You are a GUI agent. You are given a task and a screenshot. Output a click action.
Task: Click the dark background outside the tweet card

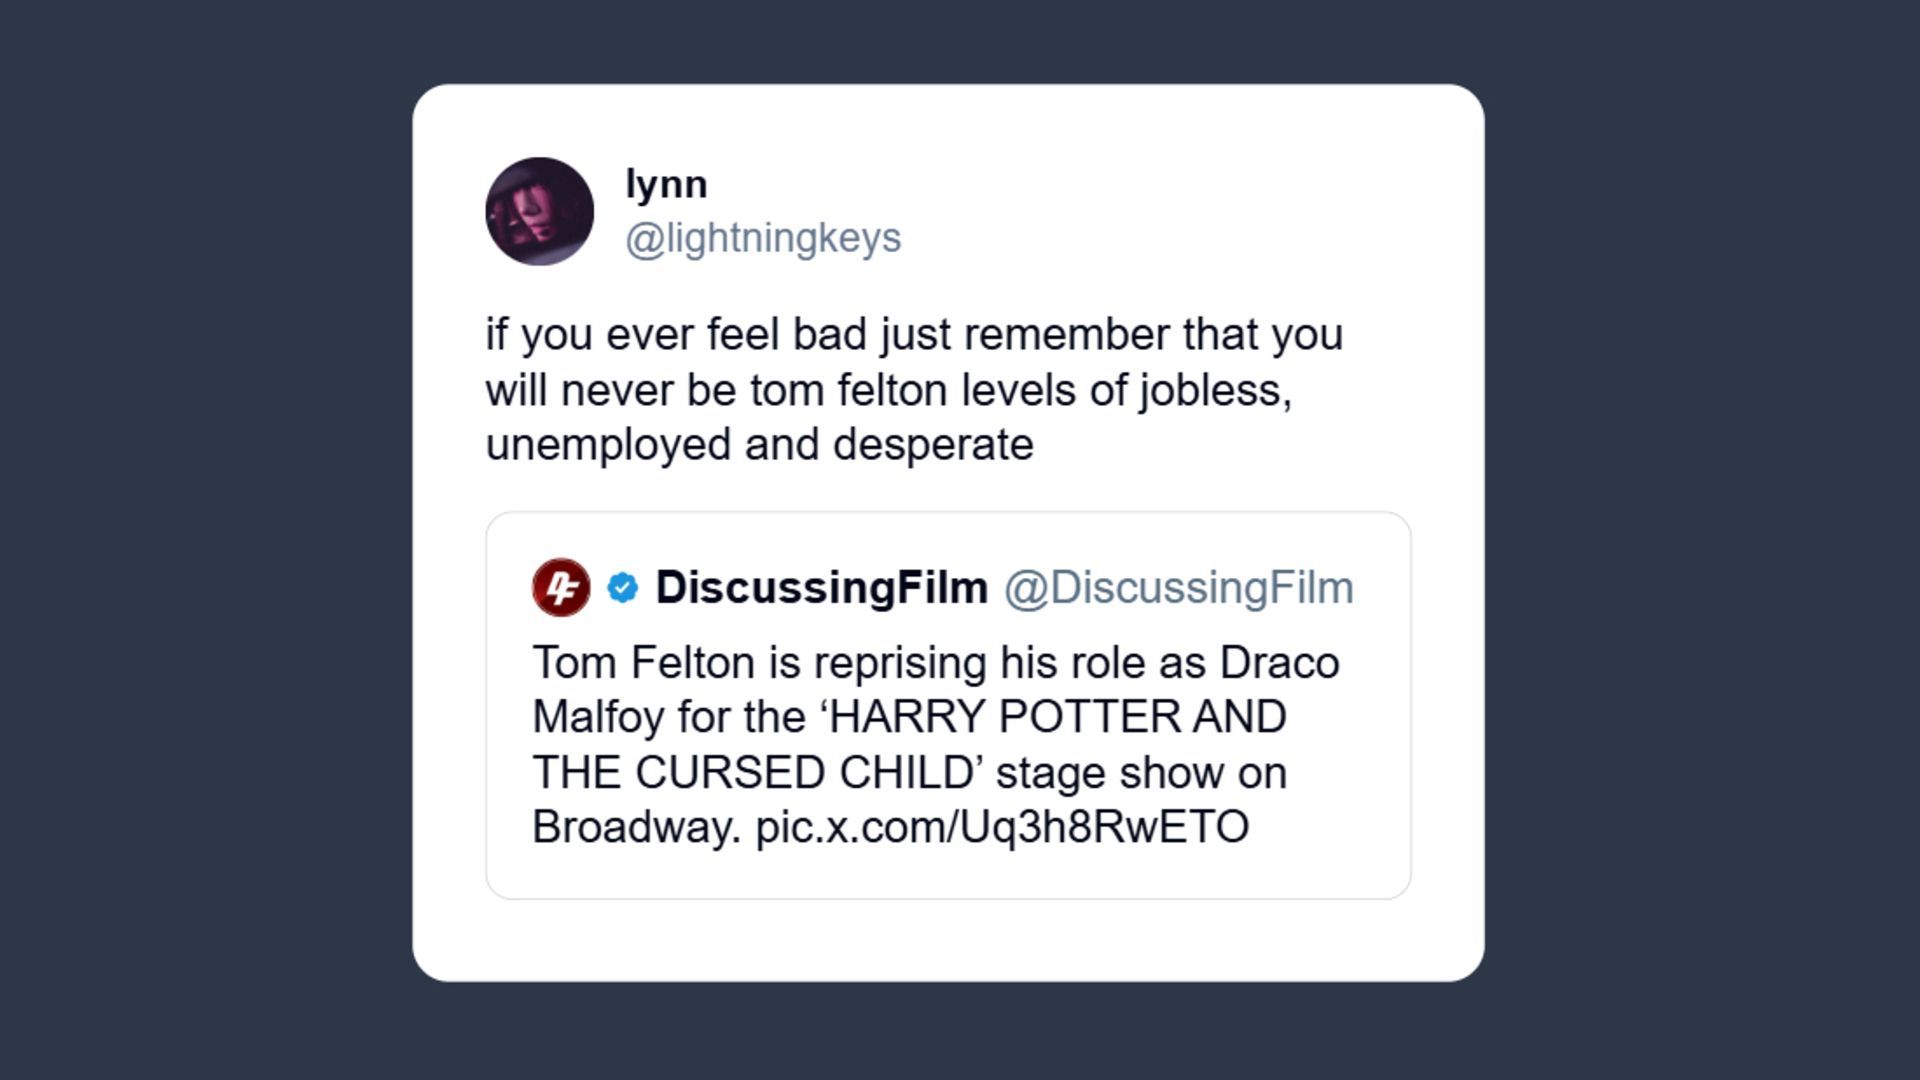pos(200,540)
